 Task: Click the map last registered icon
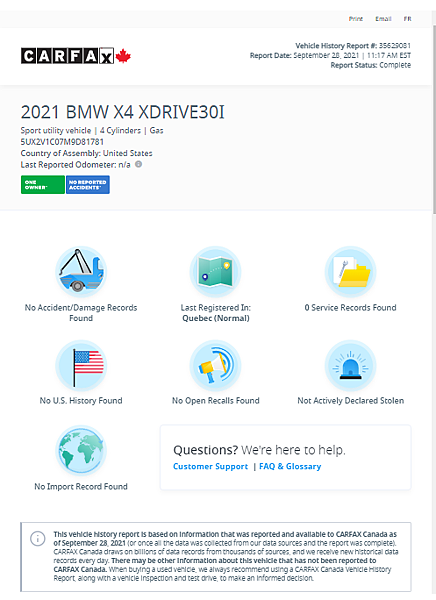(x=216, y=272)
